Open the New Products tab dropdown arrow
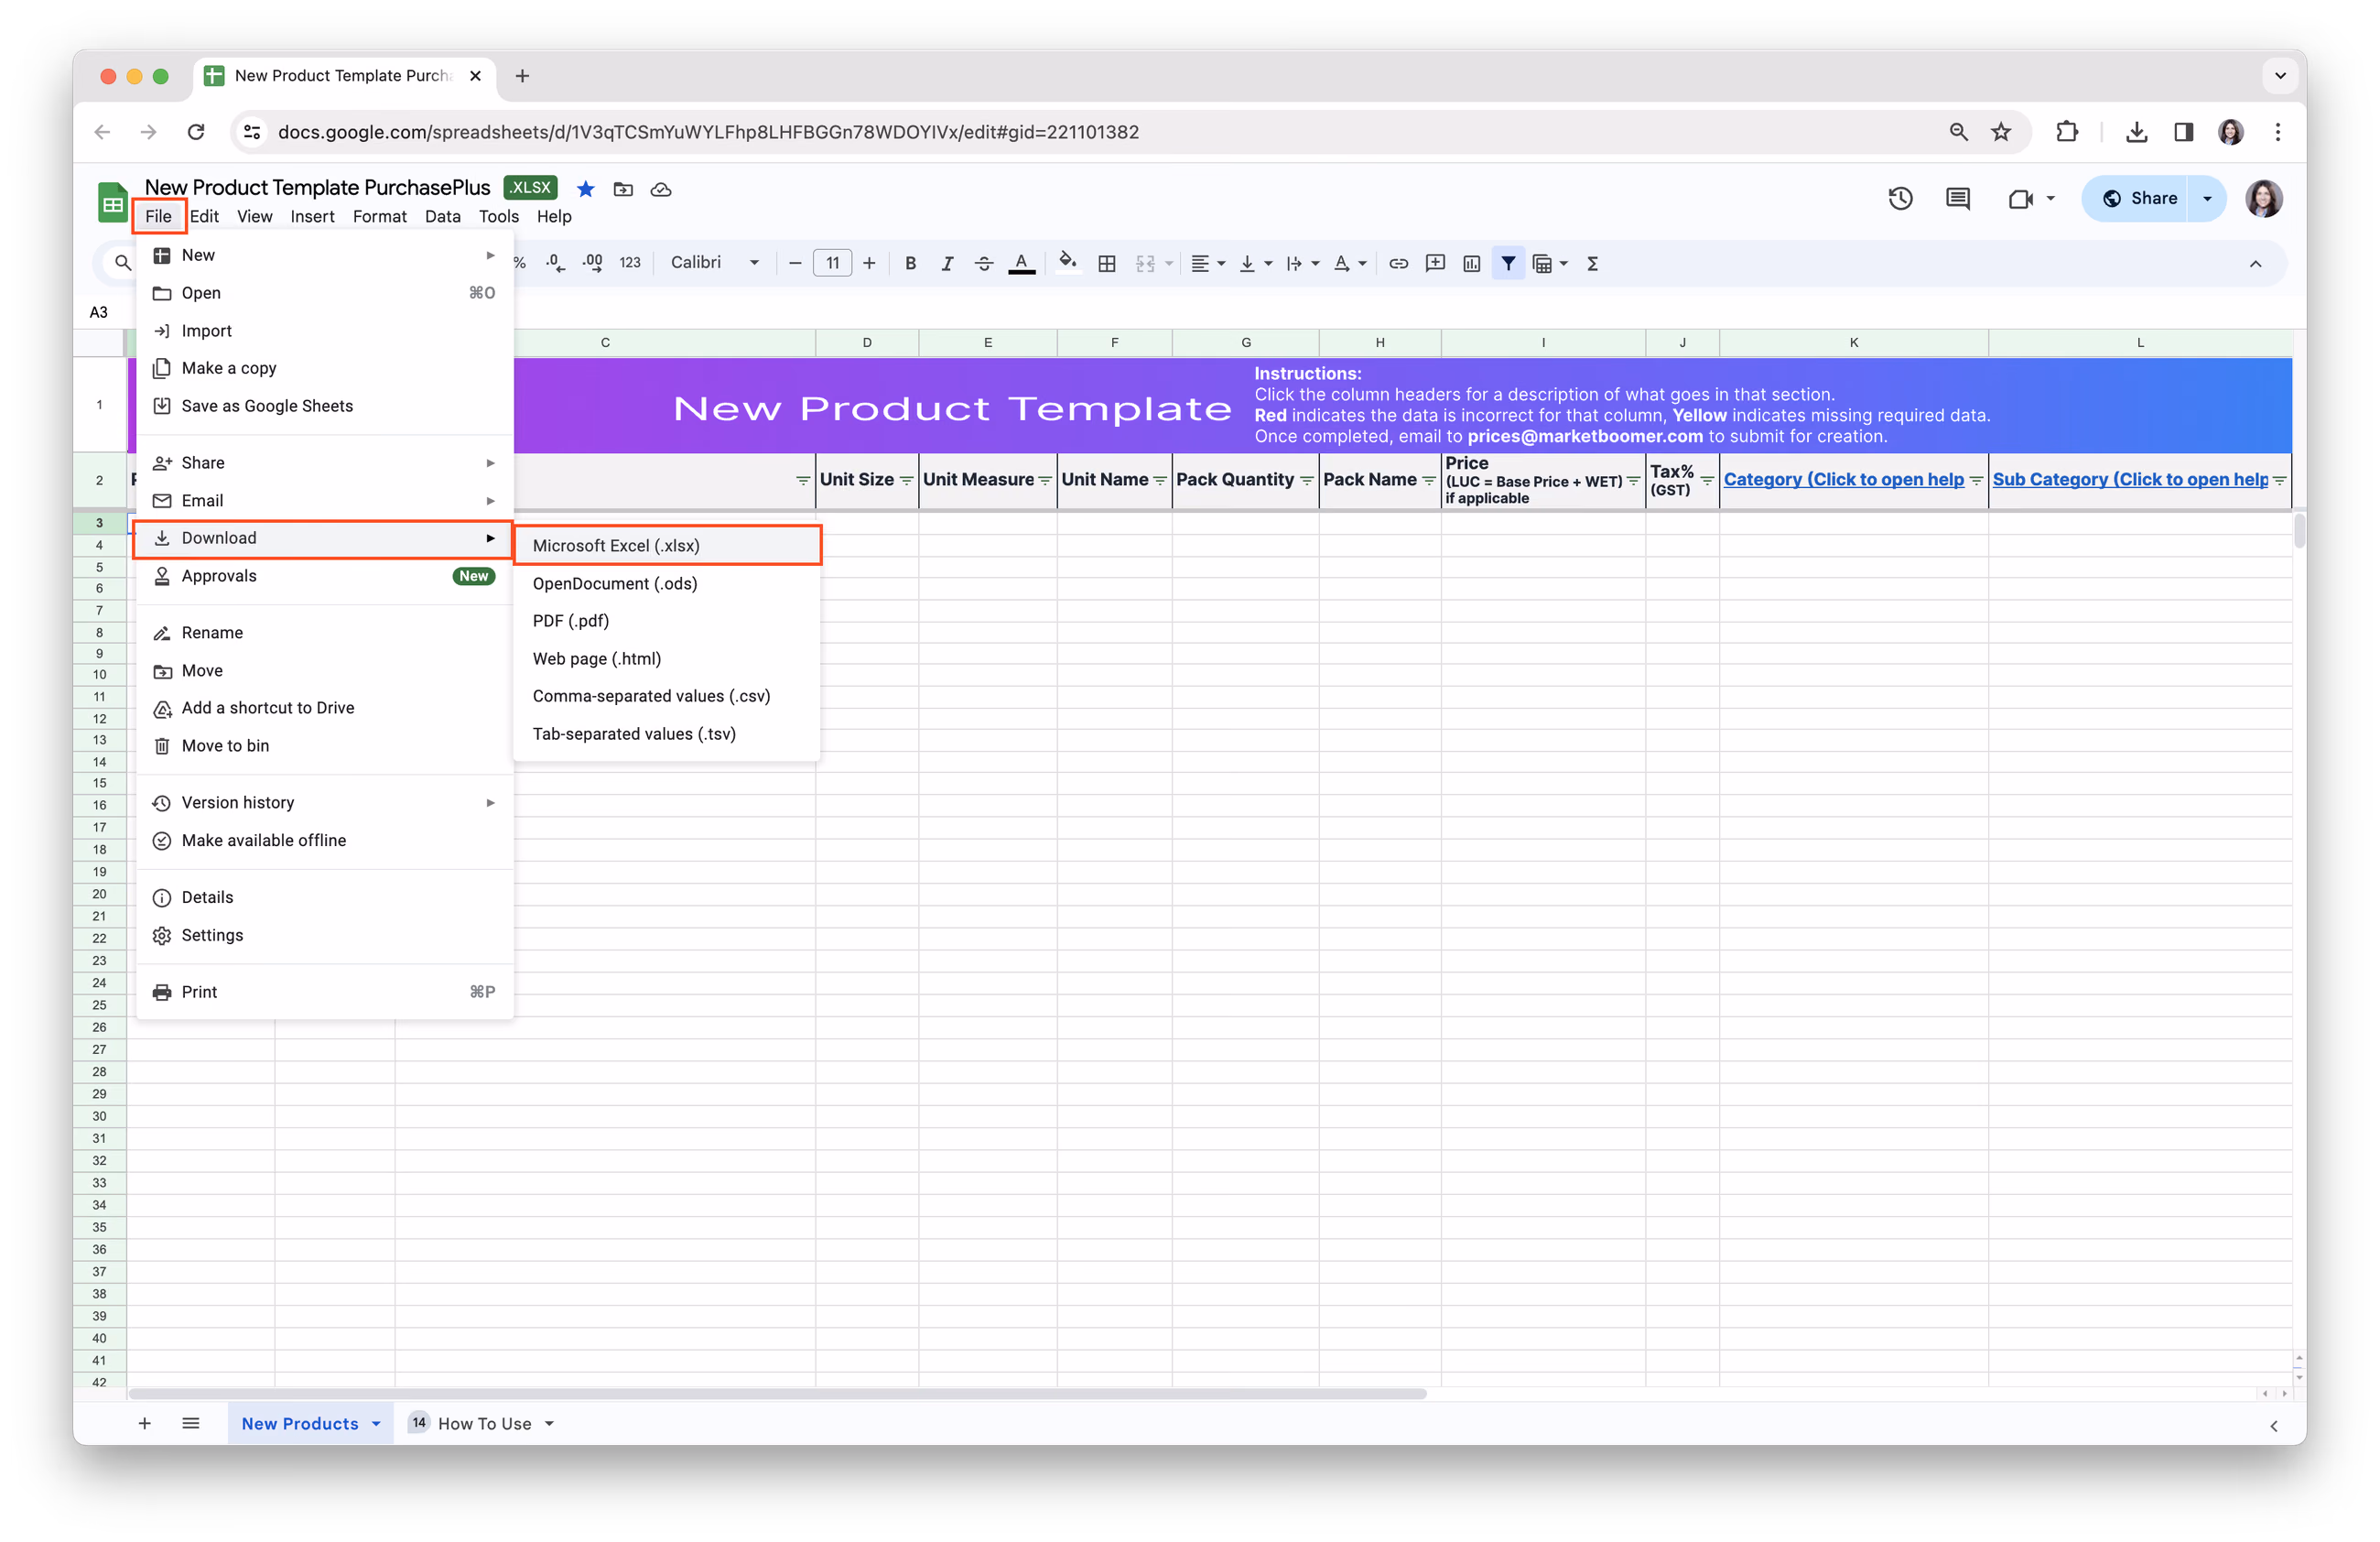 pyautogui.click(x=376, y=1423)
